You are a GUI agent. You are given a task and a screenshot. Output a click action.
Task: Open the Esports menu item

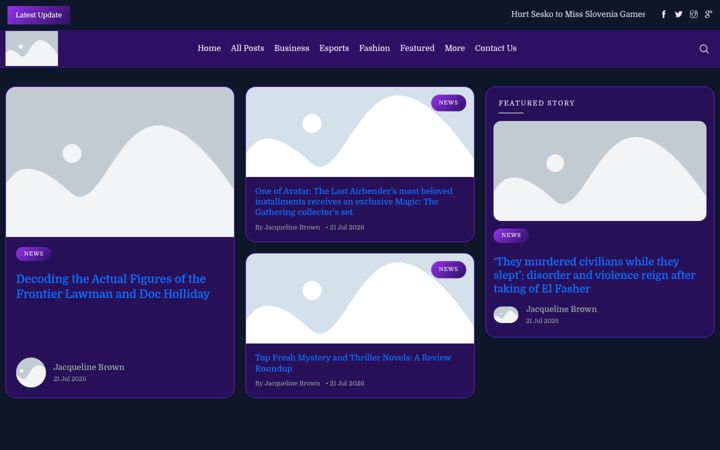pos(334,48)
